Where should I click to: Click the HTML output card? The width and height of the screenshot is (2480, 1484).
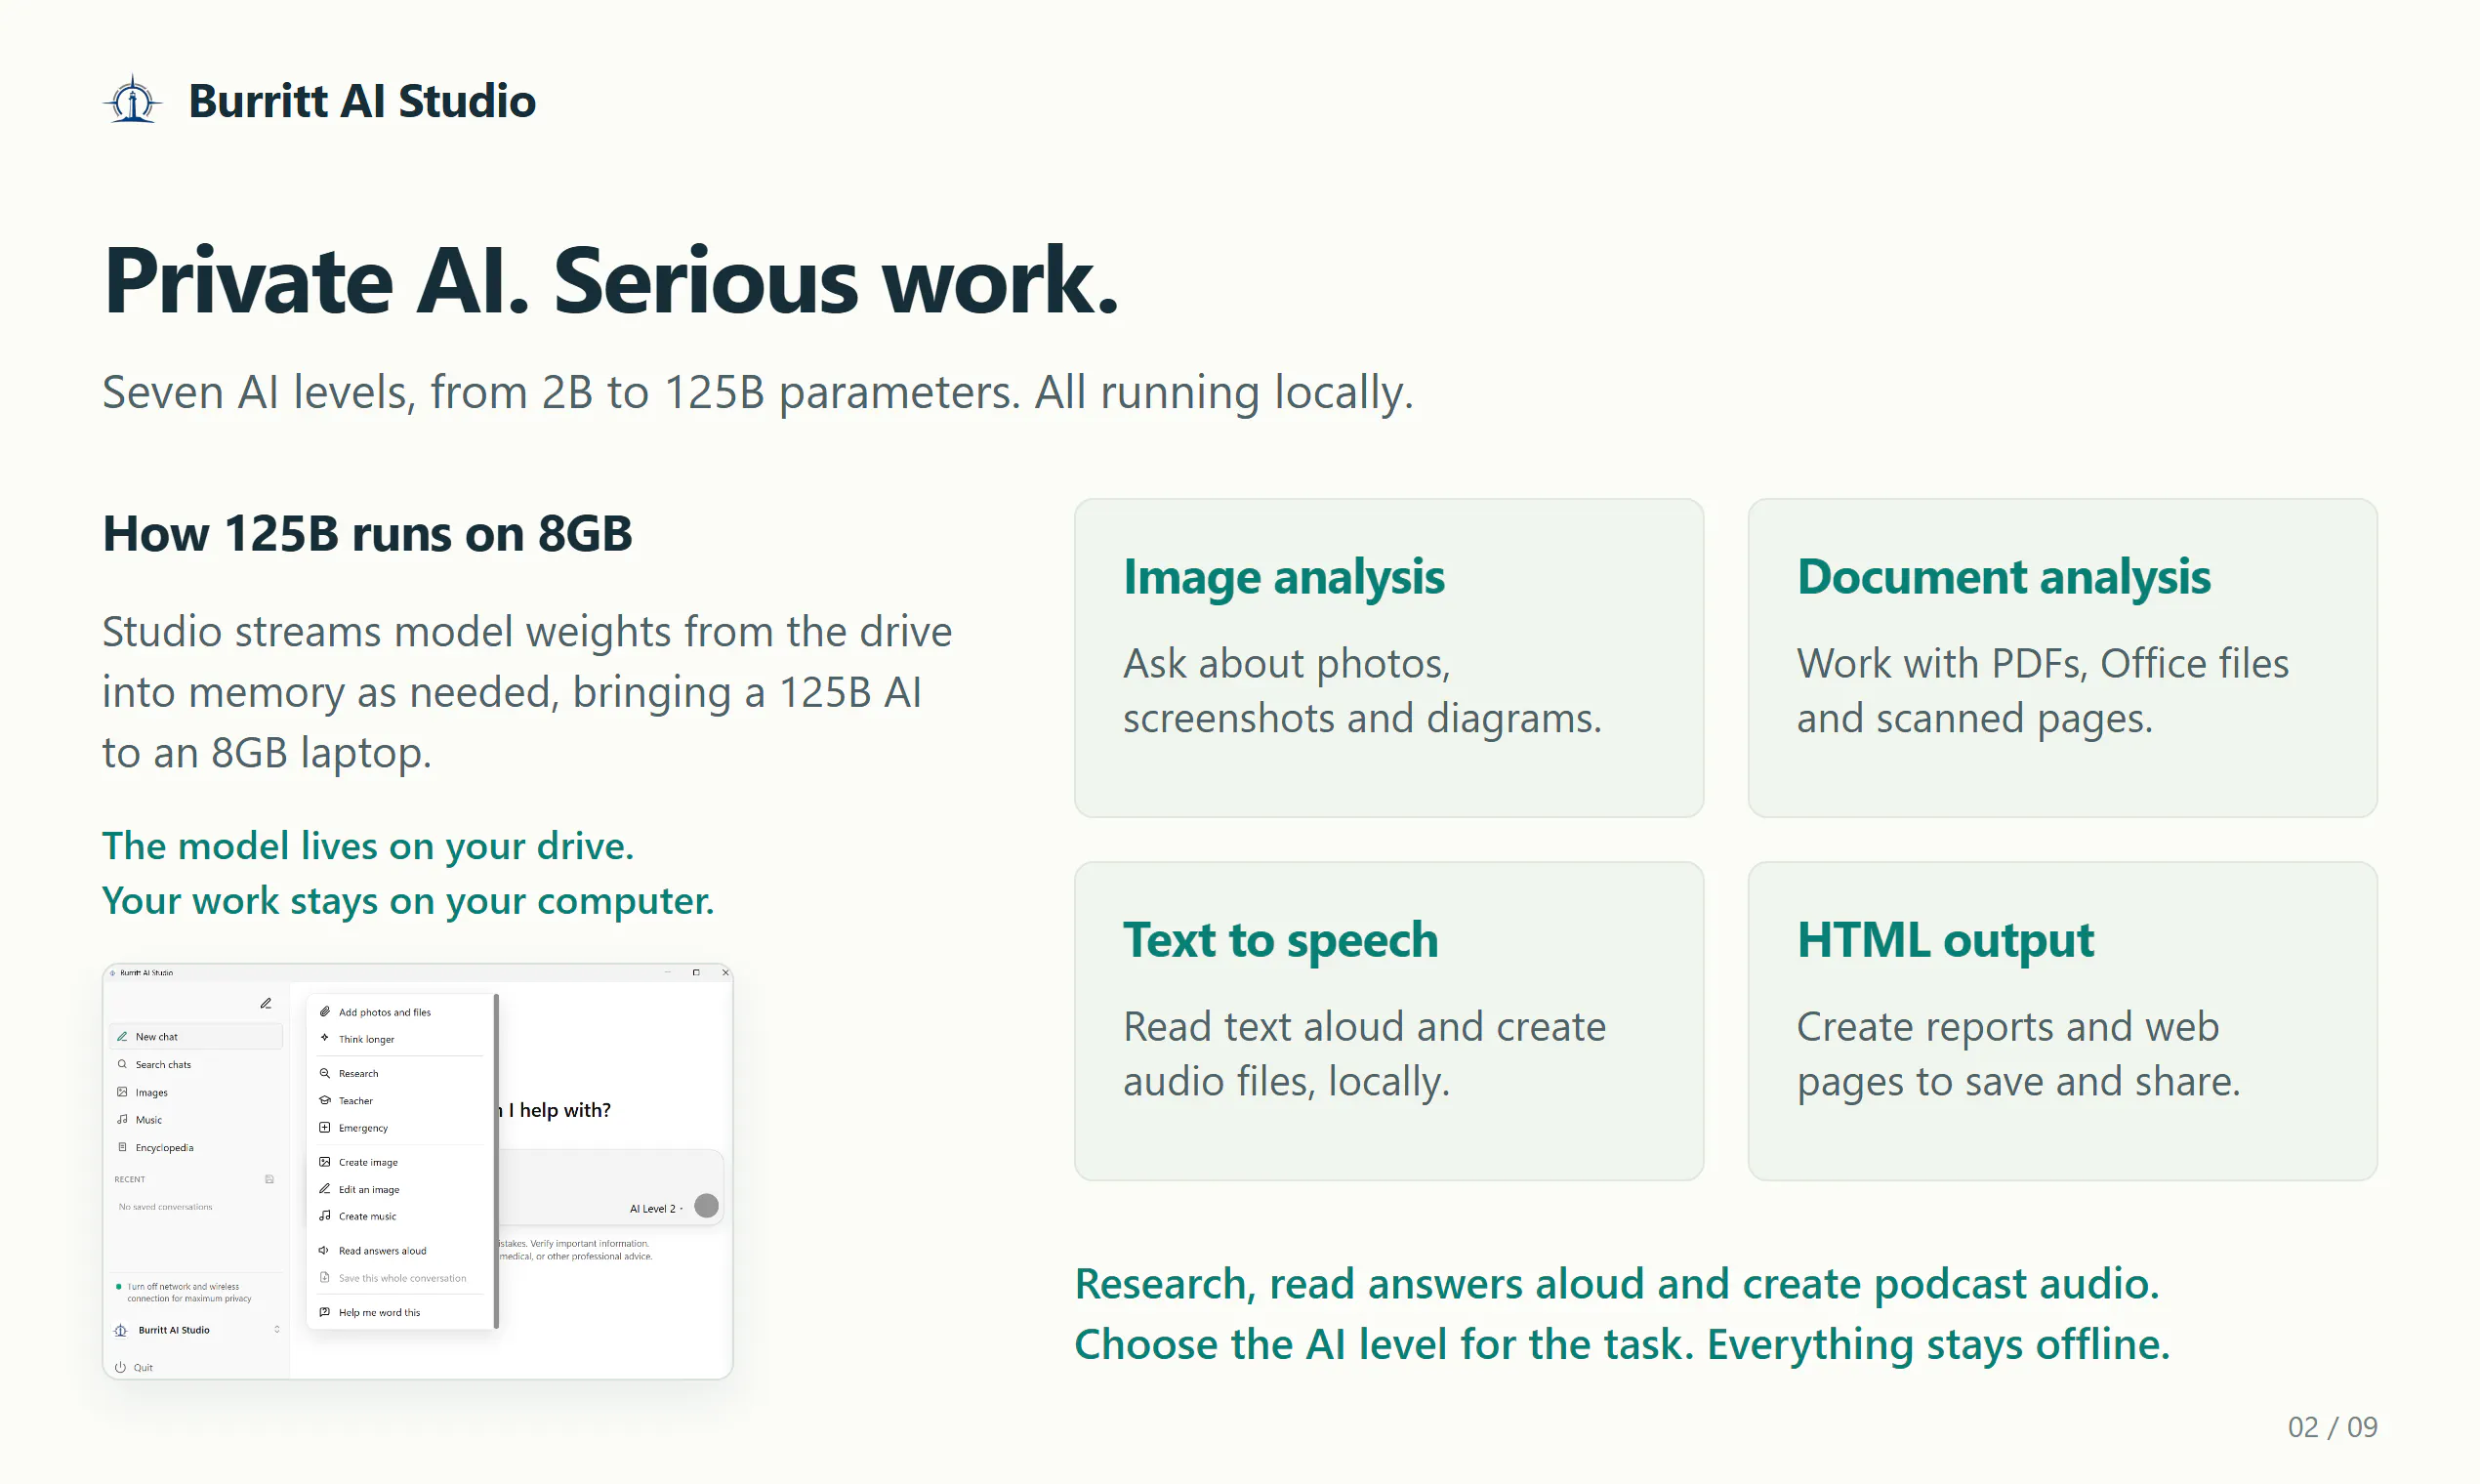2062,1021
